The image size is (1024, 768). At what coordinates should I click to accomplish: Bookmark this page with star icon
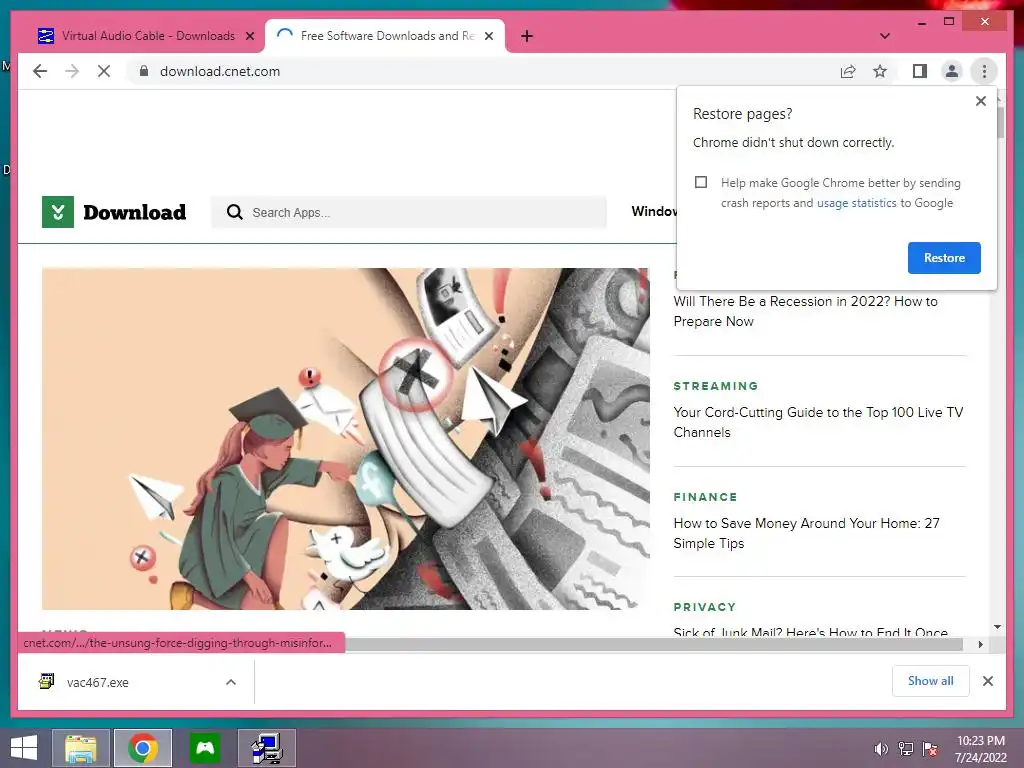[x=880, y=71]
